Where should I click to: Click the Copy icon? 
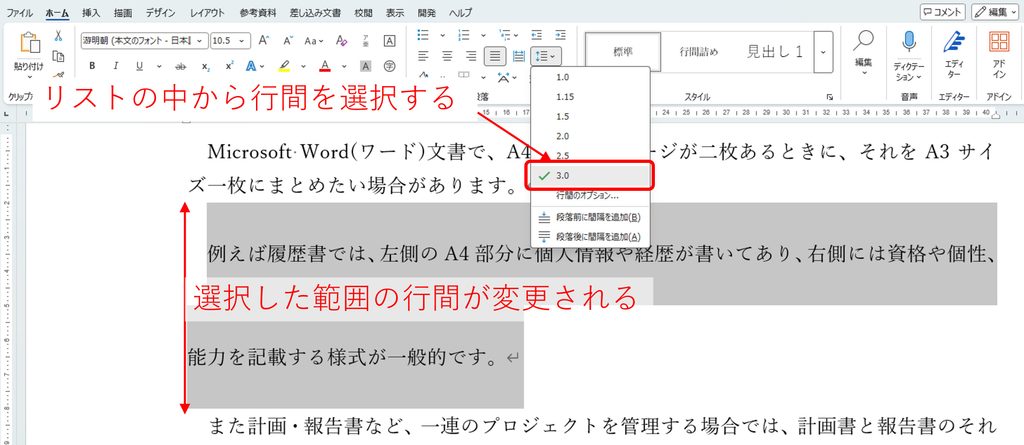pyautogui.click(x=58, y=56)
